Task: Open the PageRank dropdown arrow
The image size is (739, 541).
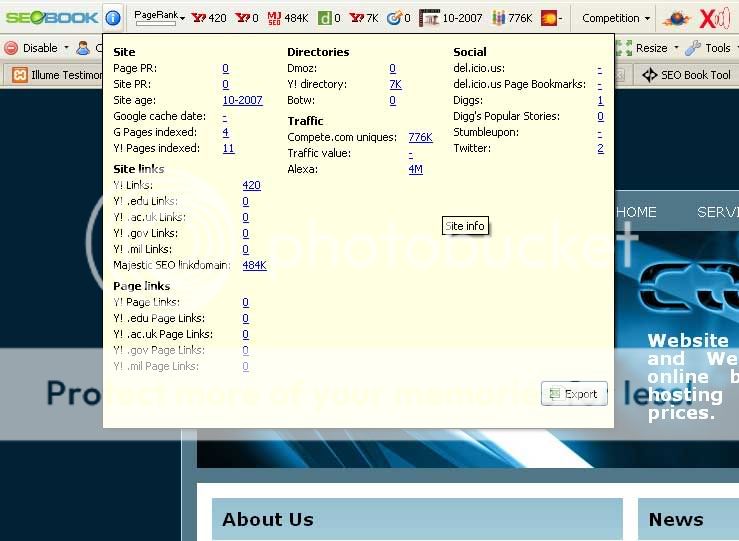Action: pos(183,18)
